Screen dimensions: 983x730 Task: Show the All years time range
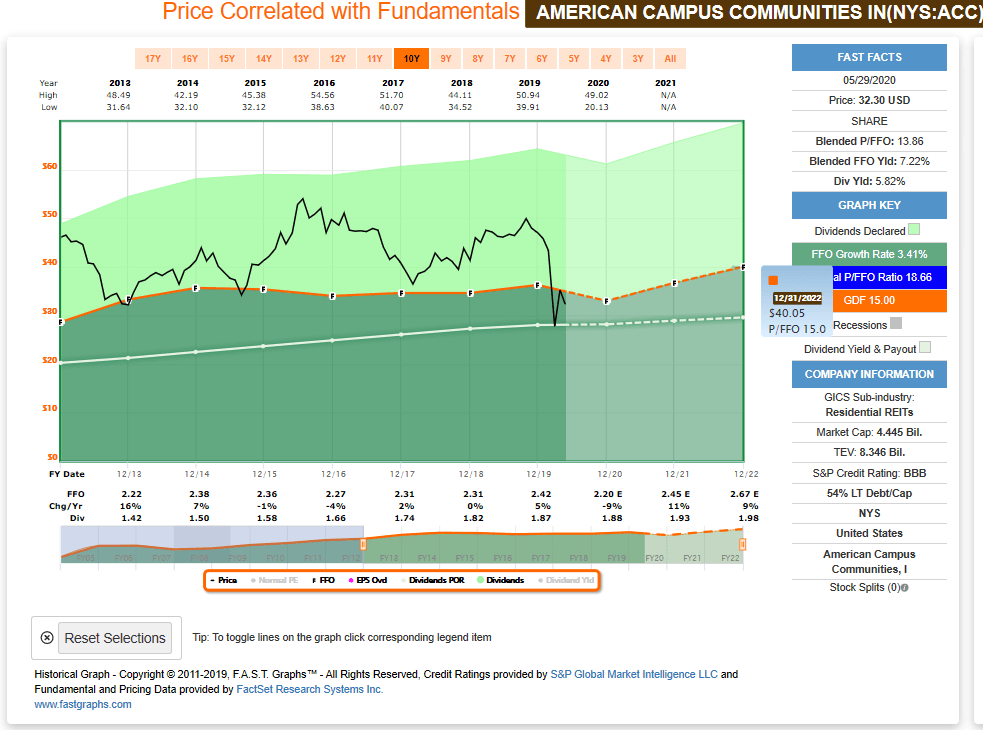pyautogui.click(x=670, y=58)
